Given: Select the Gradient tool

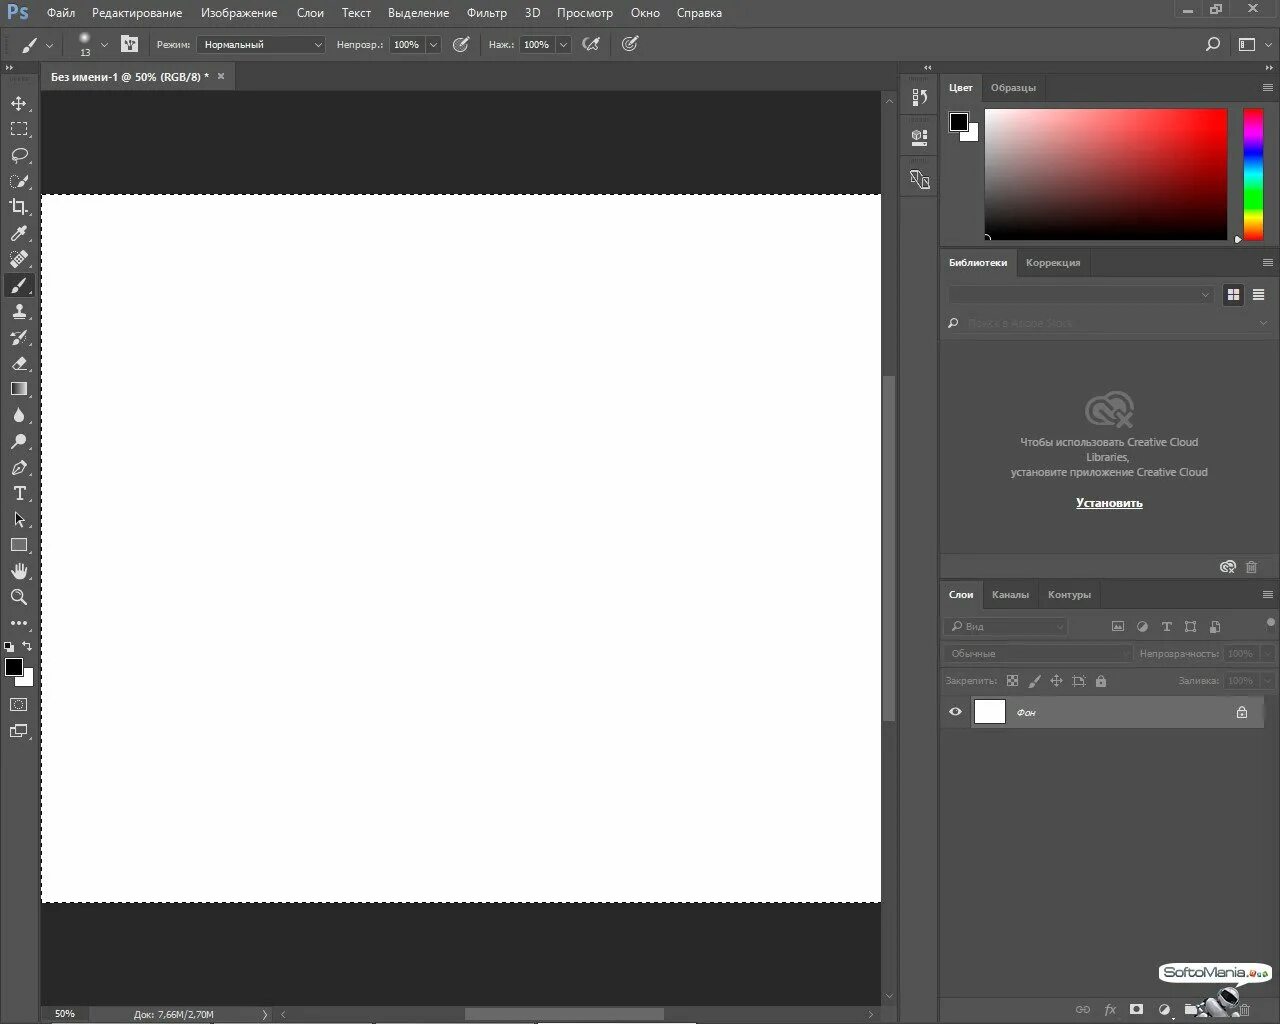Looking at the screenshot, I should pyautogui.click(x=19, y=389).
